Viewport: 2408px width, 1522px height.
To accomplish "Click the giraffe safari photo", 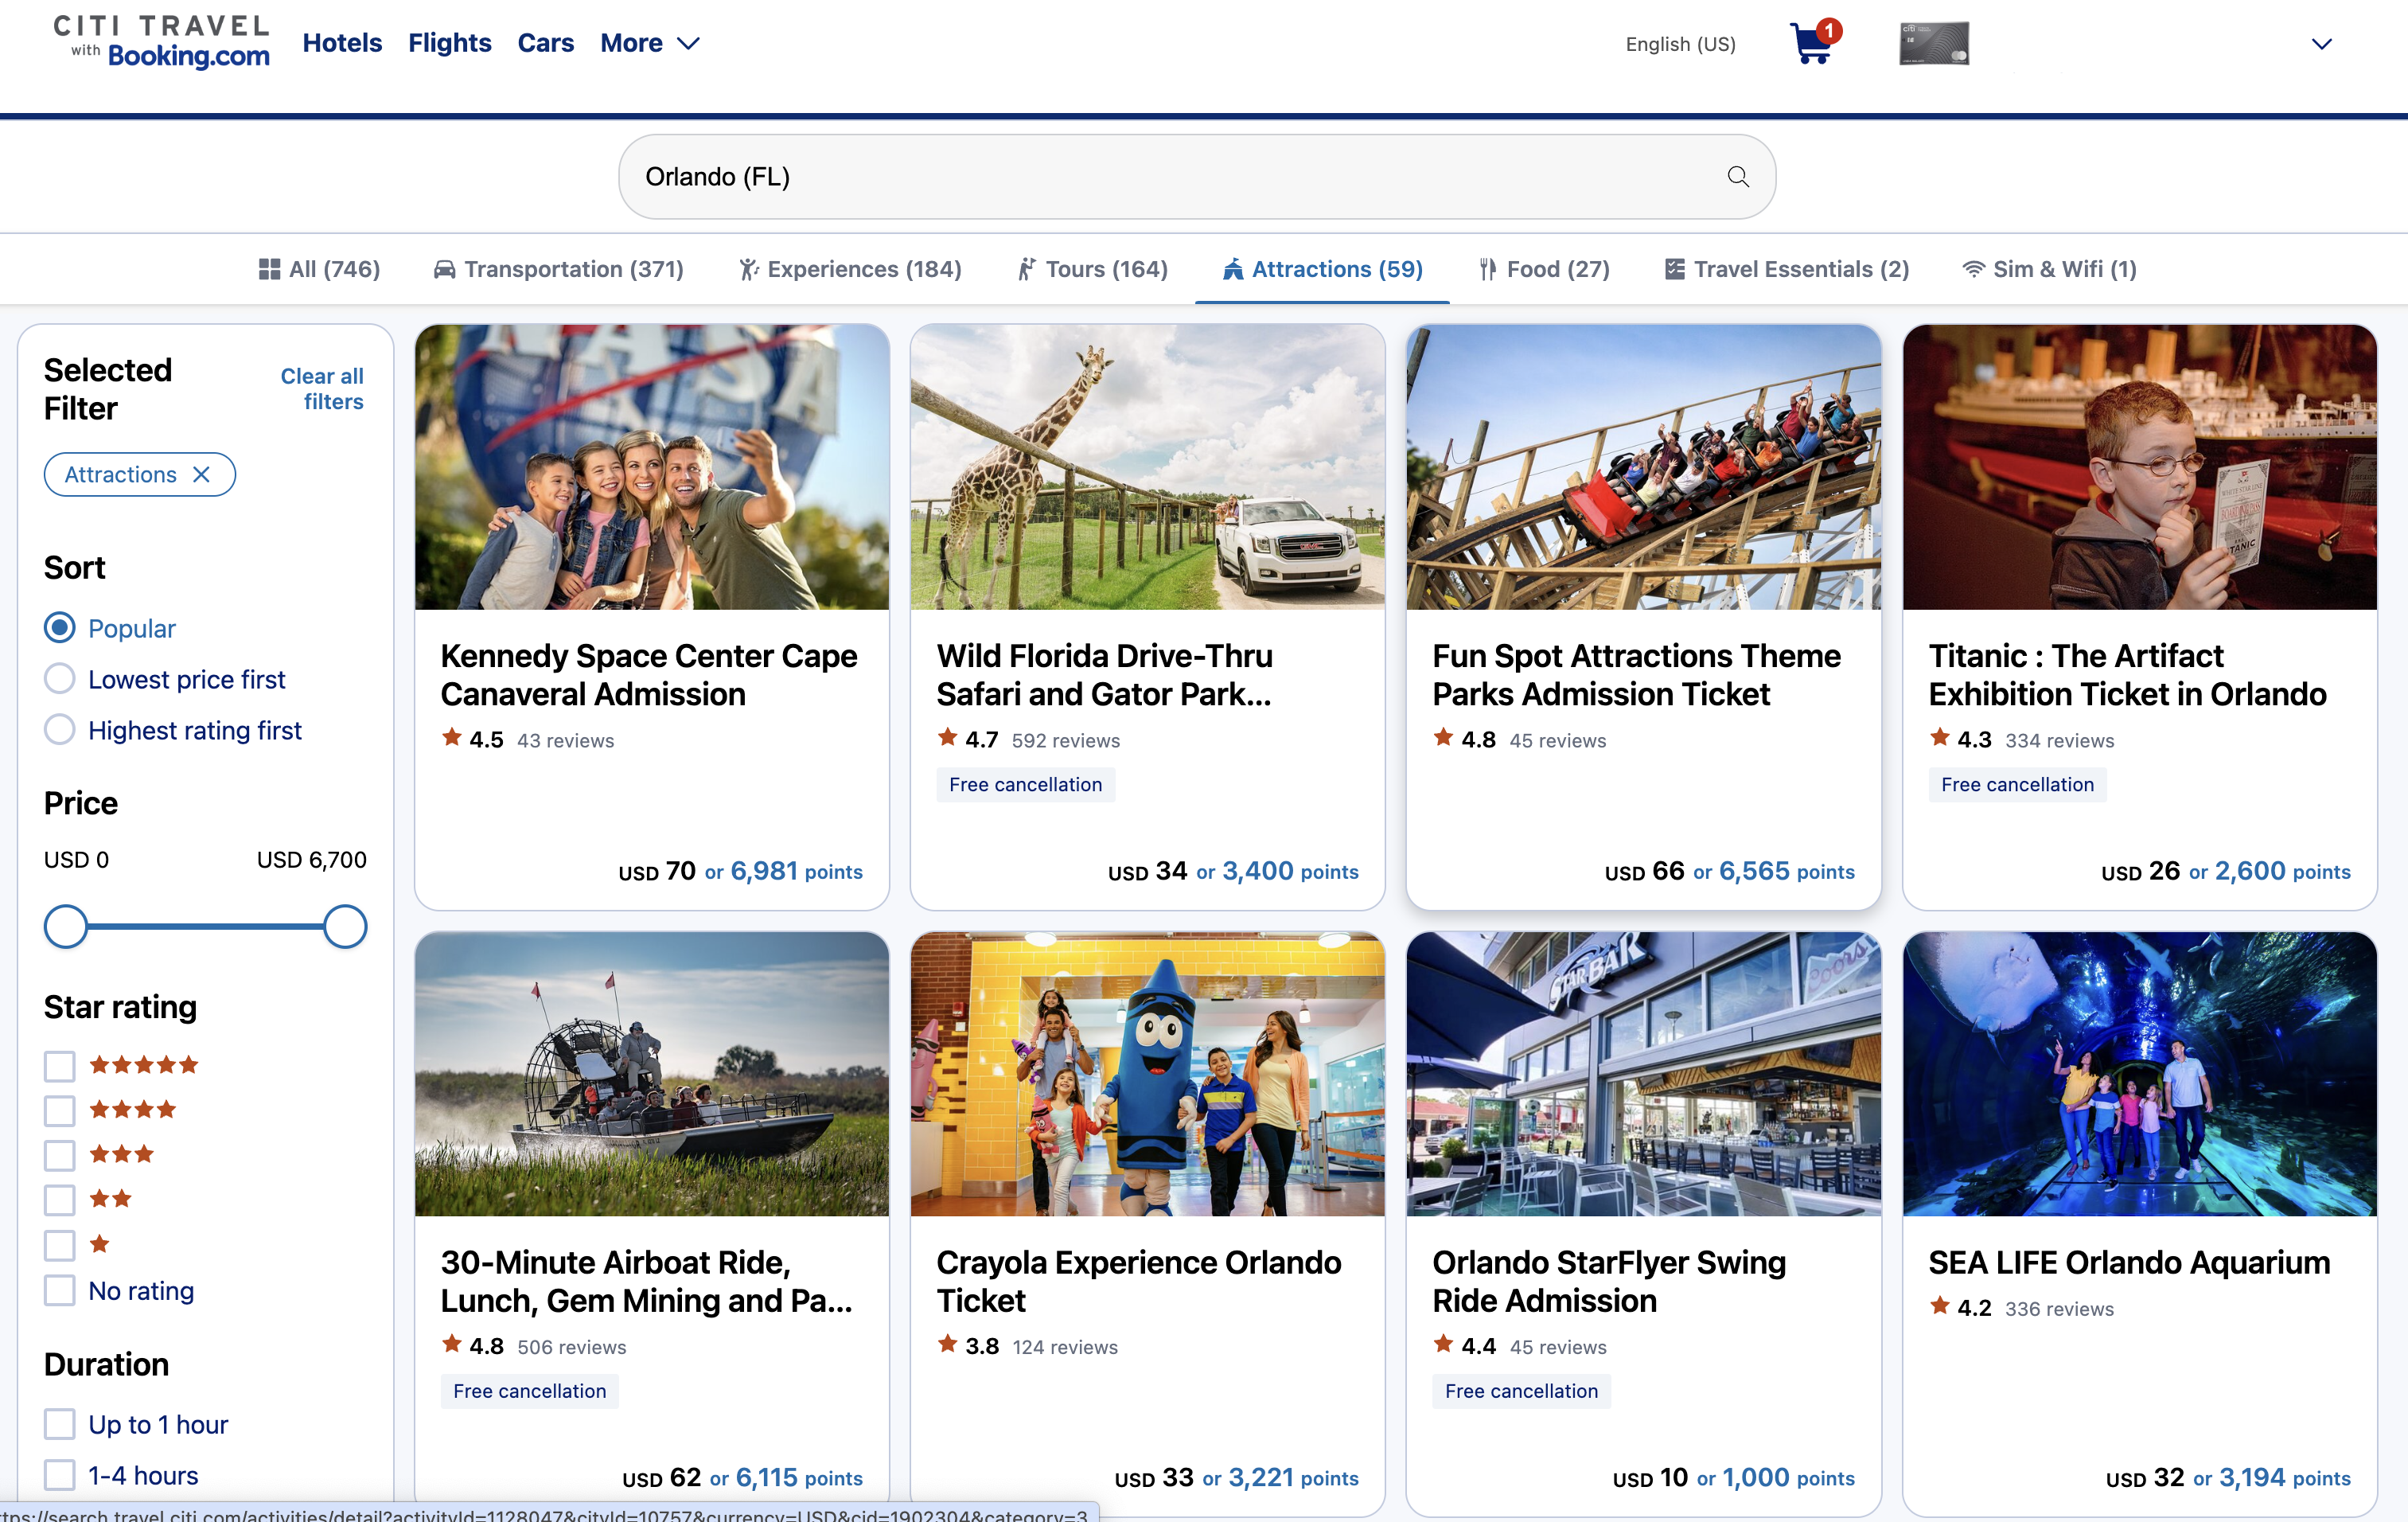I will click(1147, 467).
